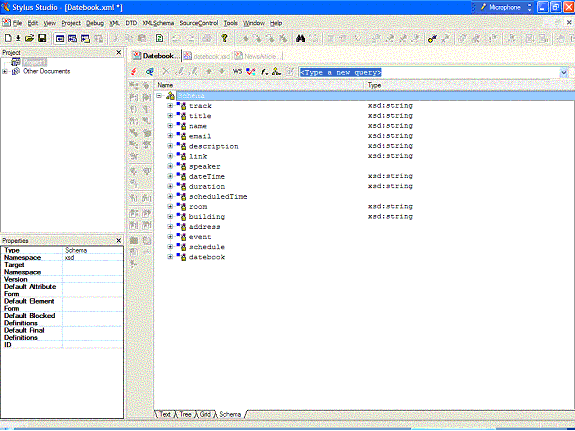Open the DTD menu

131,23
